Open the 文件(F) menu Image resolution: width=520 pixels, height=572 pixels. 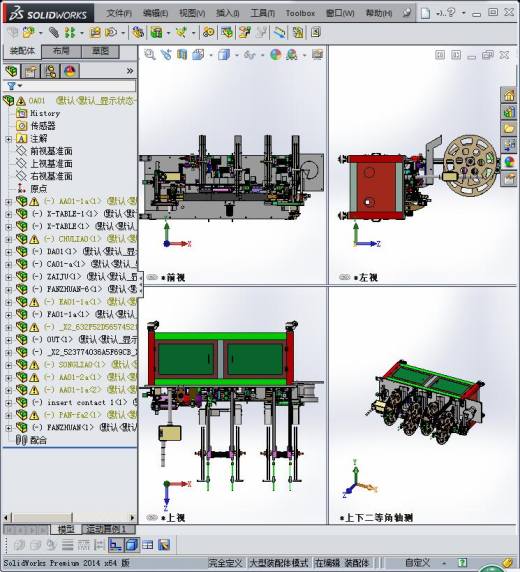click(119, 13)
